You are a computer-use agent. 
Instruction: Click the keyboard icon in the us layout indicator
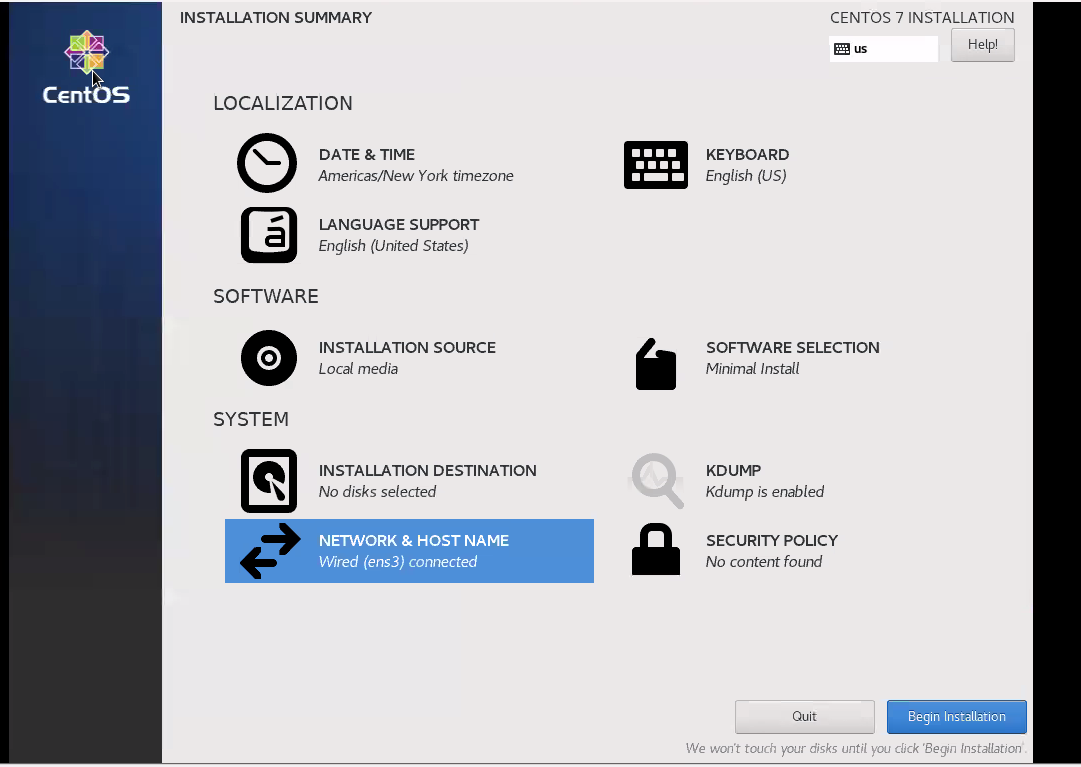click(x=842, y=49)
